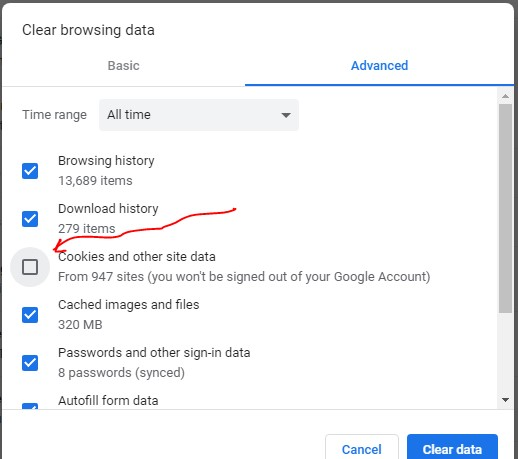Uncheck the Browsing history checkbox
518x459 pixels.
[x=30, y=171]
